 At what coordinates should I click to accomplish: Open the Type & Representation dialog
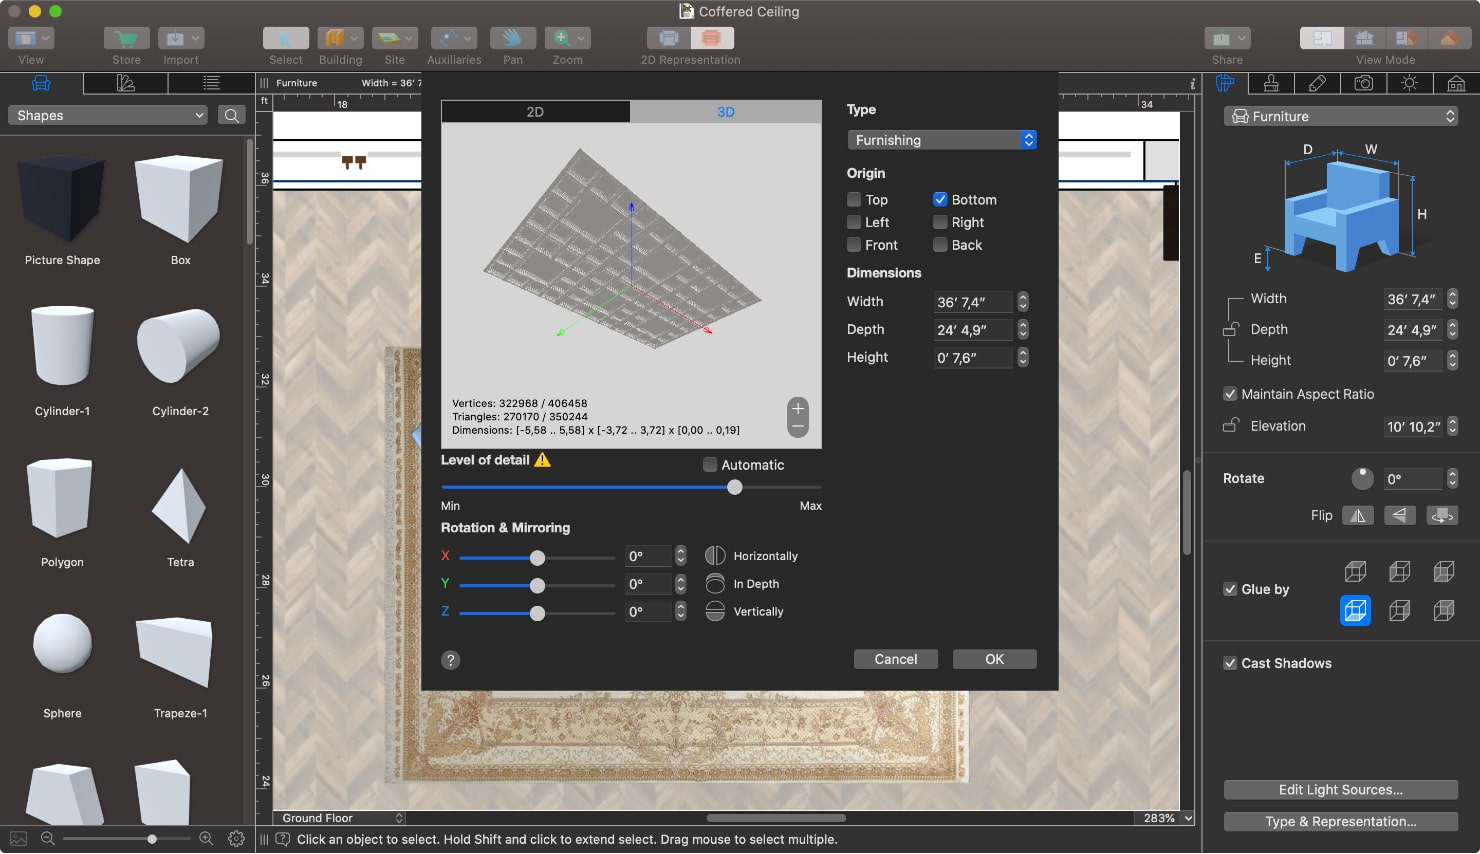[1340, 821]
